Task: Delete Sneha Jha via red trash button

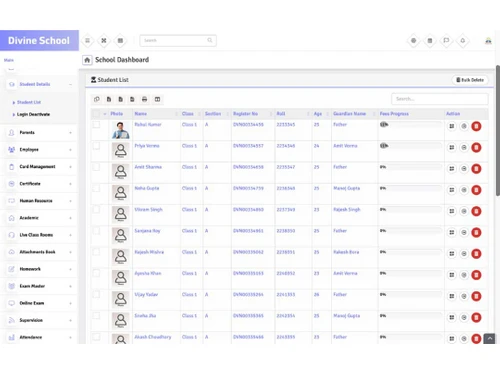Action: [476, 317]
